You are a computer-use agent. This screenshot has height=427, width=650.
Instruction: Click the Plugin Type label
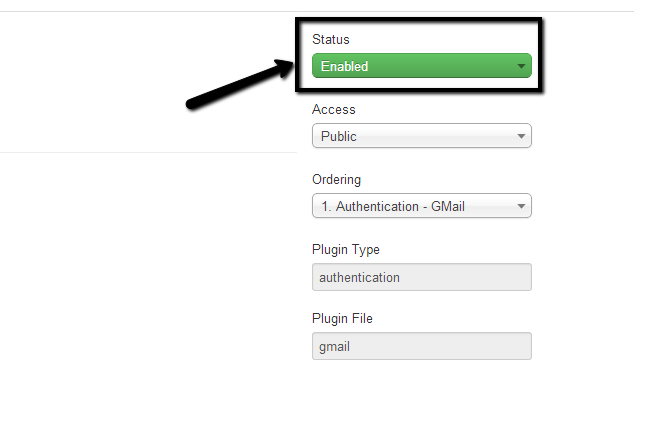click(346, 249)
